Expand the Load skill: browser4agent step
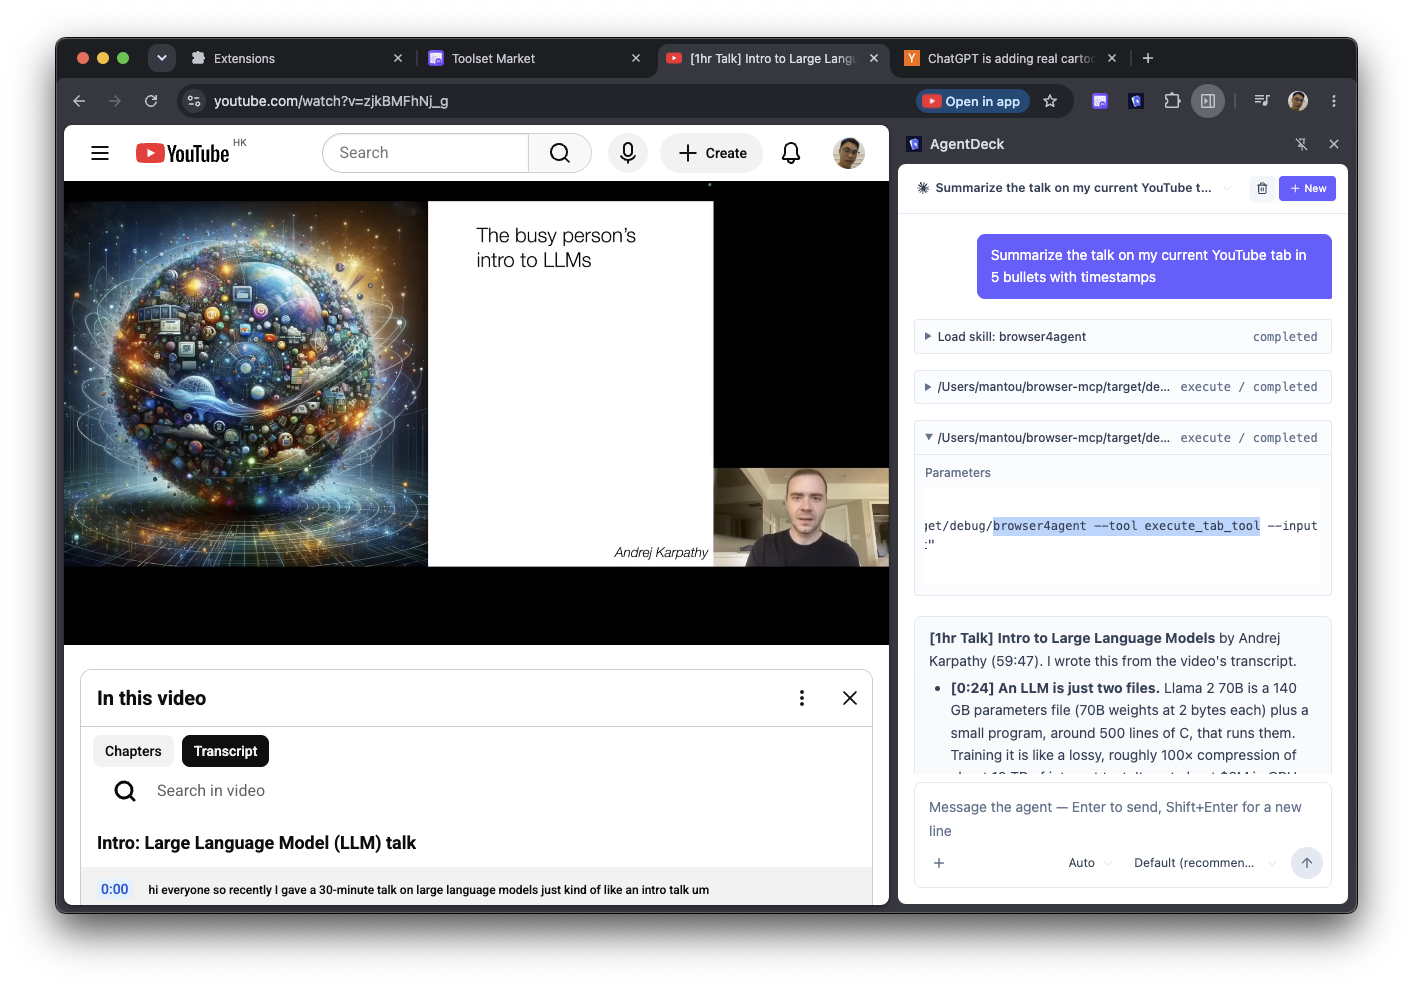 pos(1122,337)
